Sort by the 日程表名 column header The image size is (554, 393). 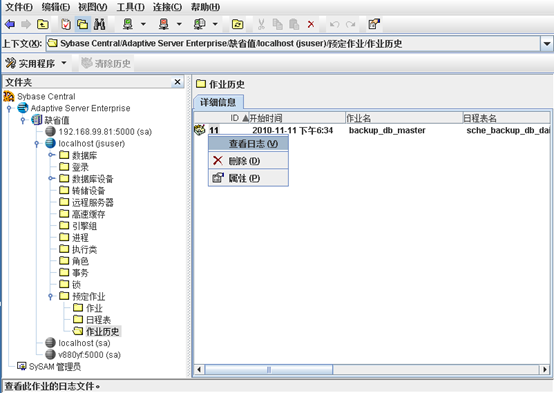coord(506,118)
